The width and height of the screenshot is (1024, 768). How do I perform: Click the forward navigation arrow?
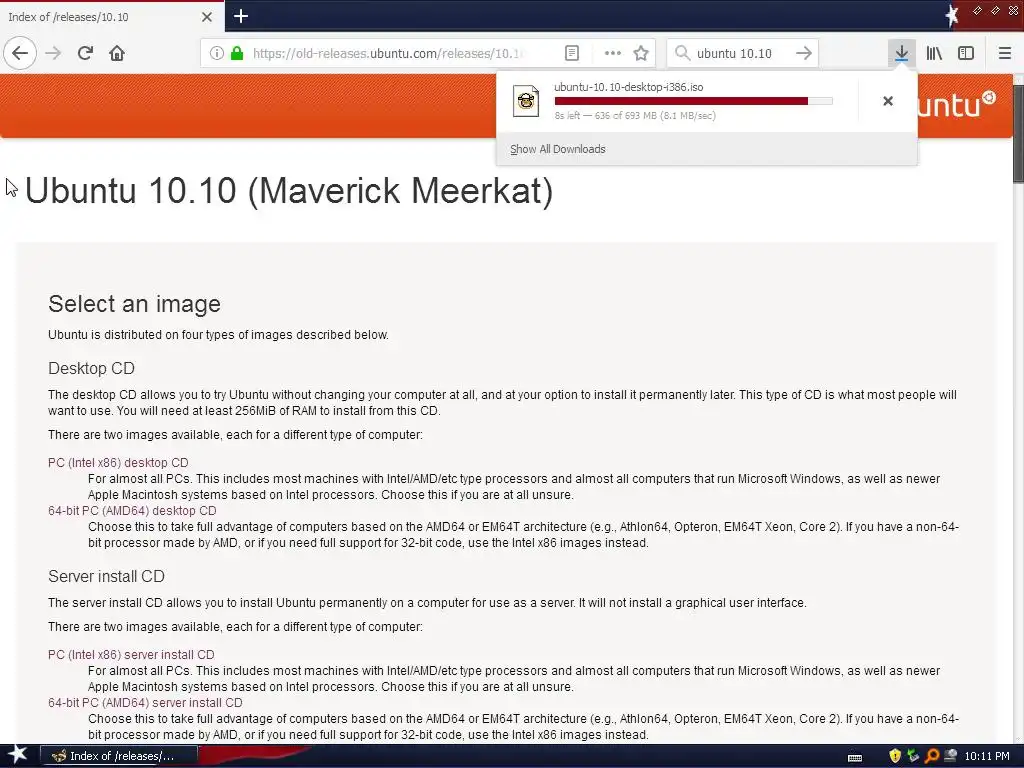pos(54,53)
